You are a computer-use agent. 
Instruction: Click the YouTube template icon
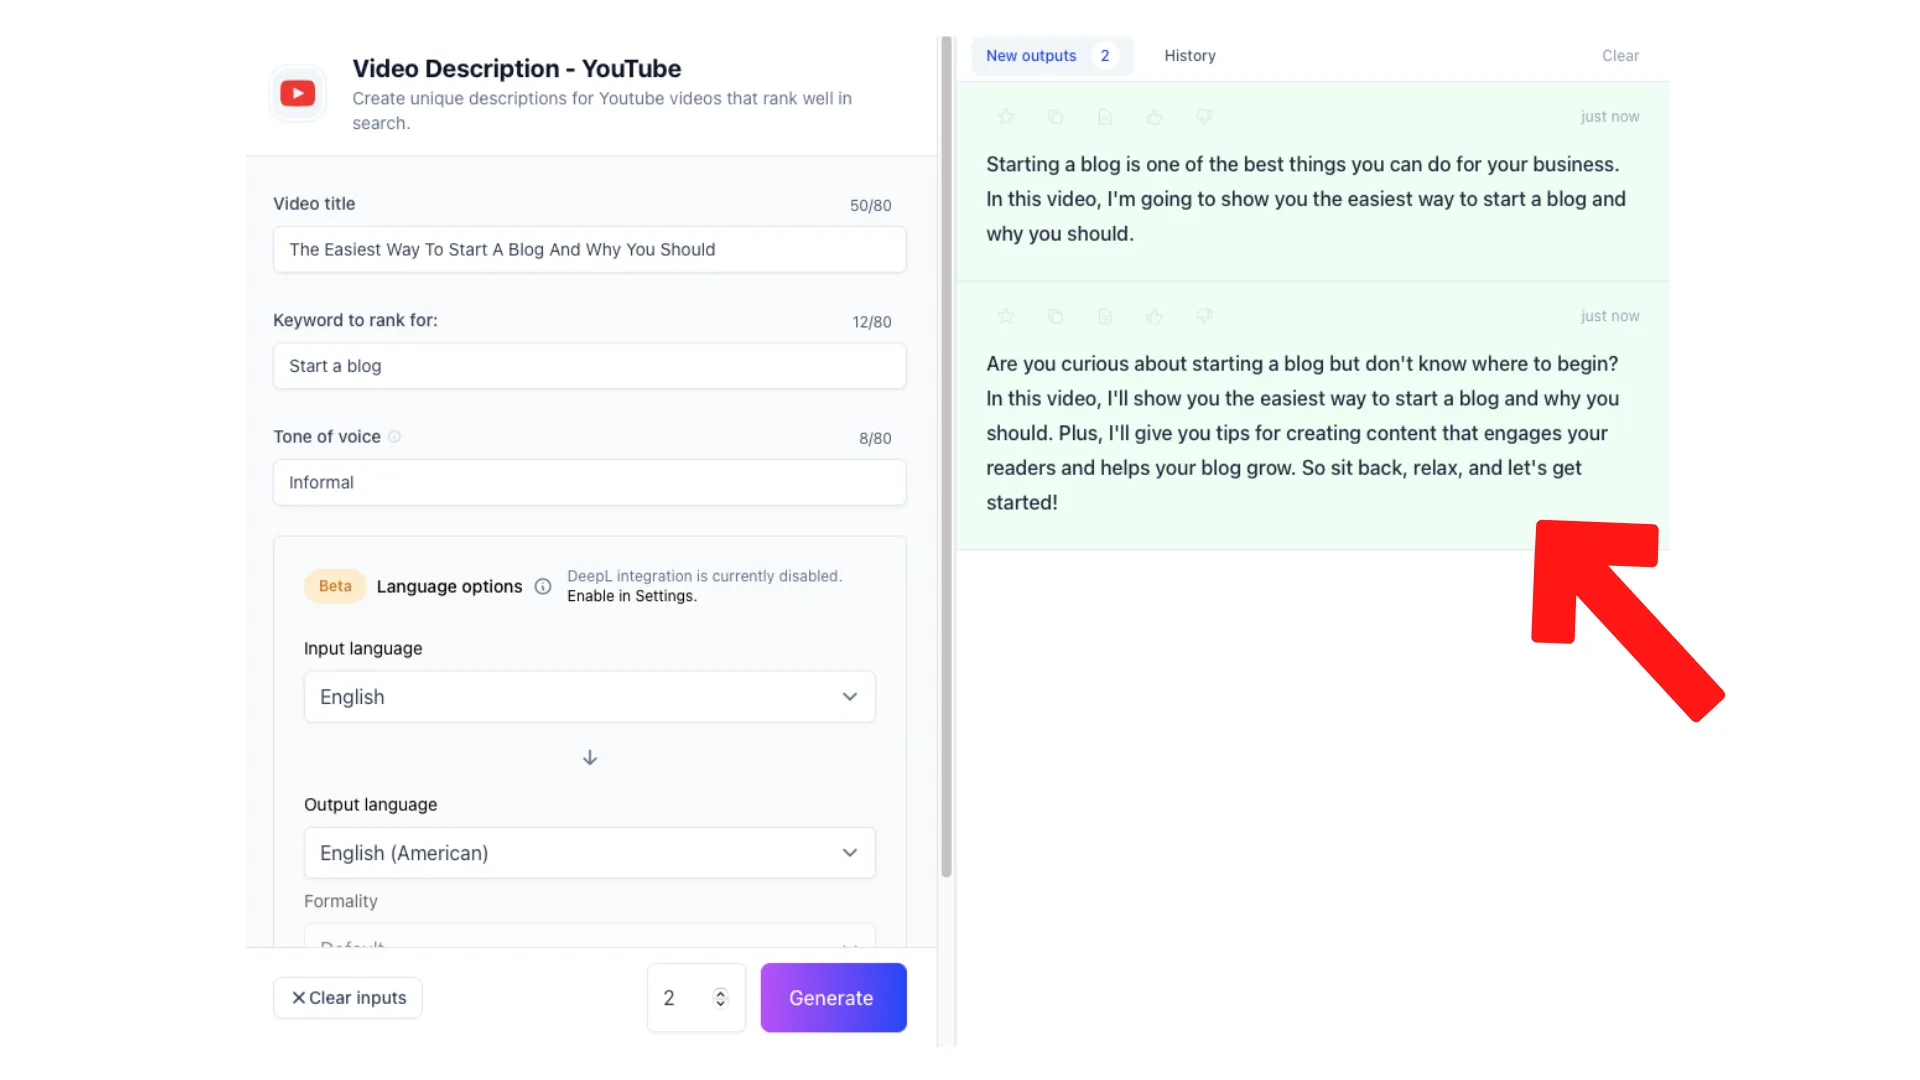click(x=297, y=93)
